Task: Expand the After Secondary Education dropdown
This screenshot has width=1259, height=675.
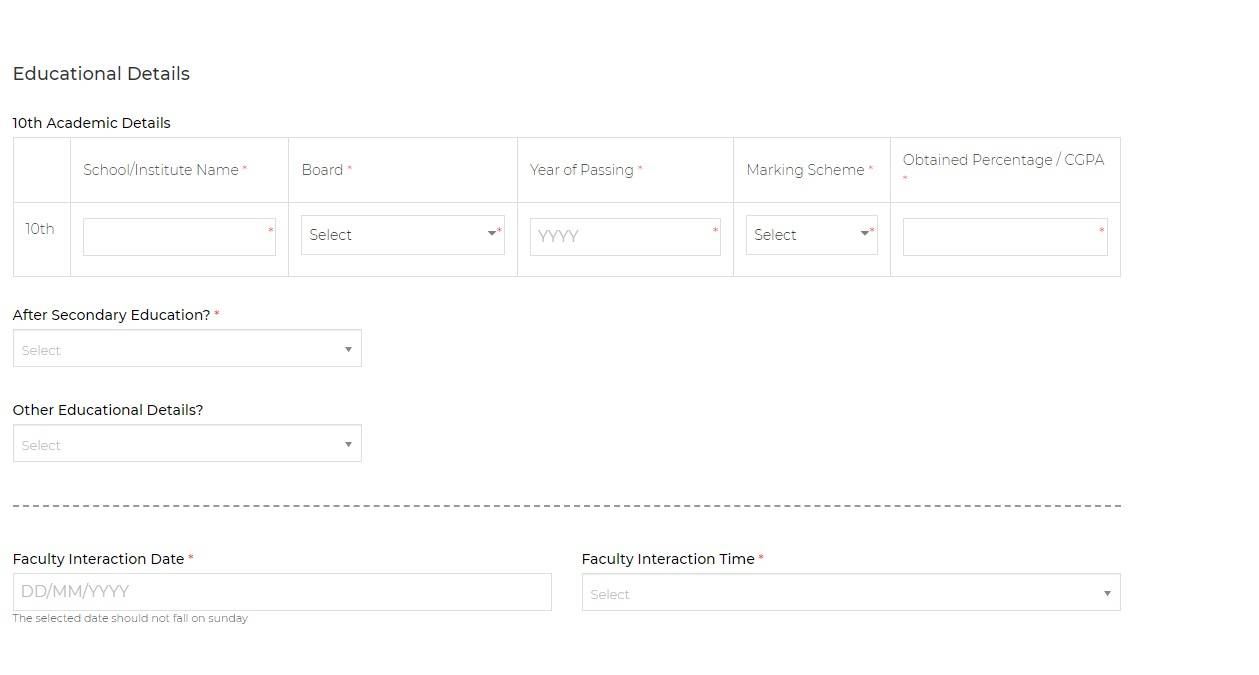Action: (x=187, y=349)
